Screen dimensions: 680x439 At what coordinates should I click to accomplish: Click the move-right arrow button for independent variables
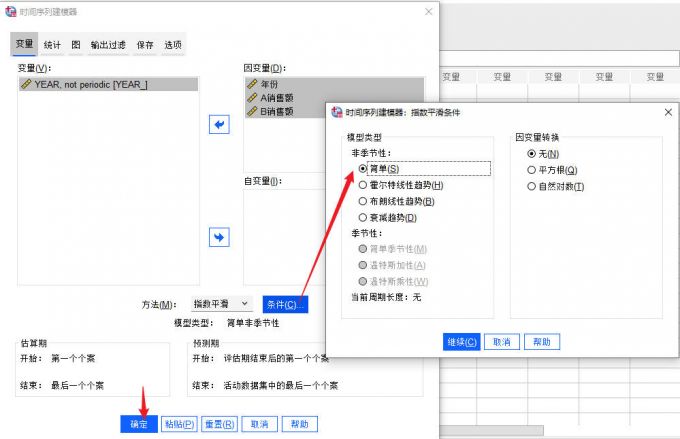click(219, 237)
